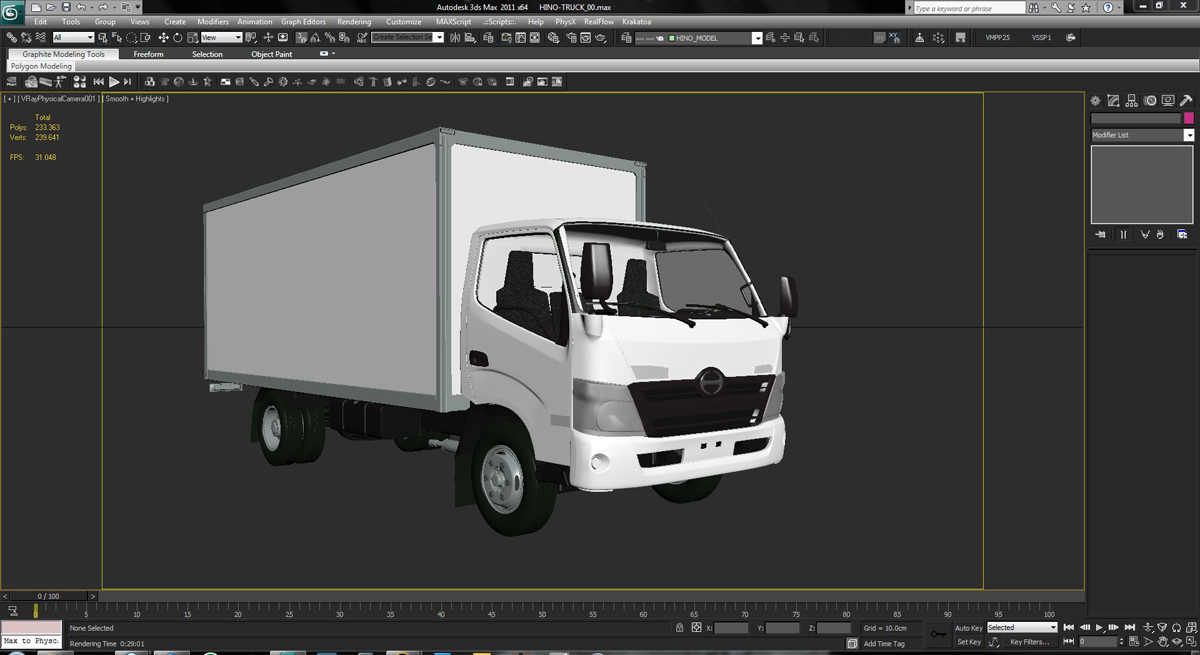The image size is (1200, 655).
Task: Click the object color swatch in the command panel
Action: (1188, 118)
